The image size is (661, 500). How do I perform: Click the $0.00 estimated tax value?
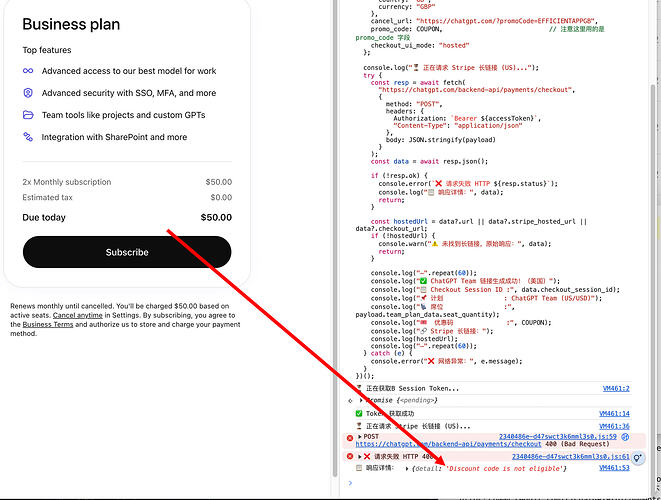[x=221, y=197]
